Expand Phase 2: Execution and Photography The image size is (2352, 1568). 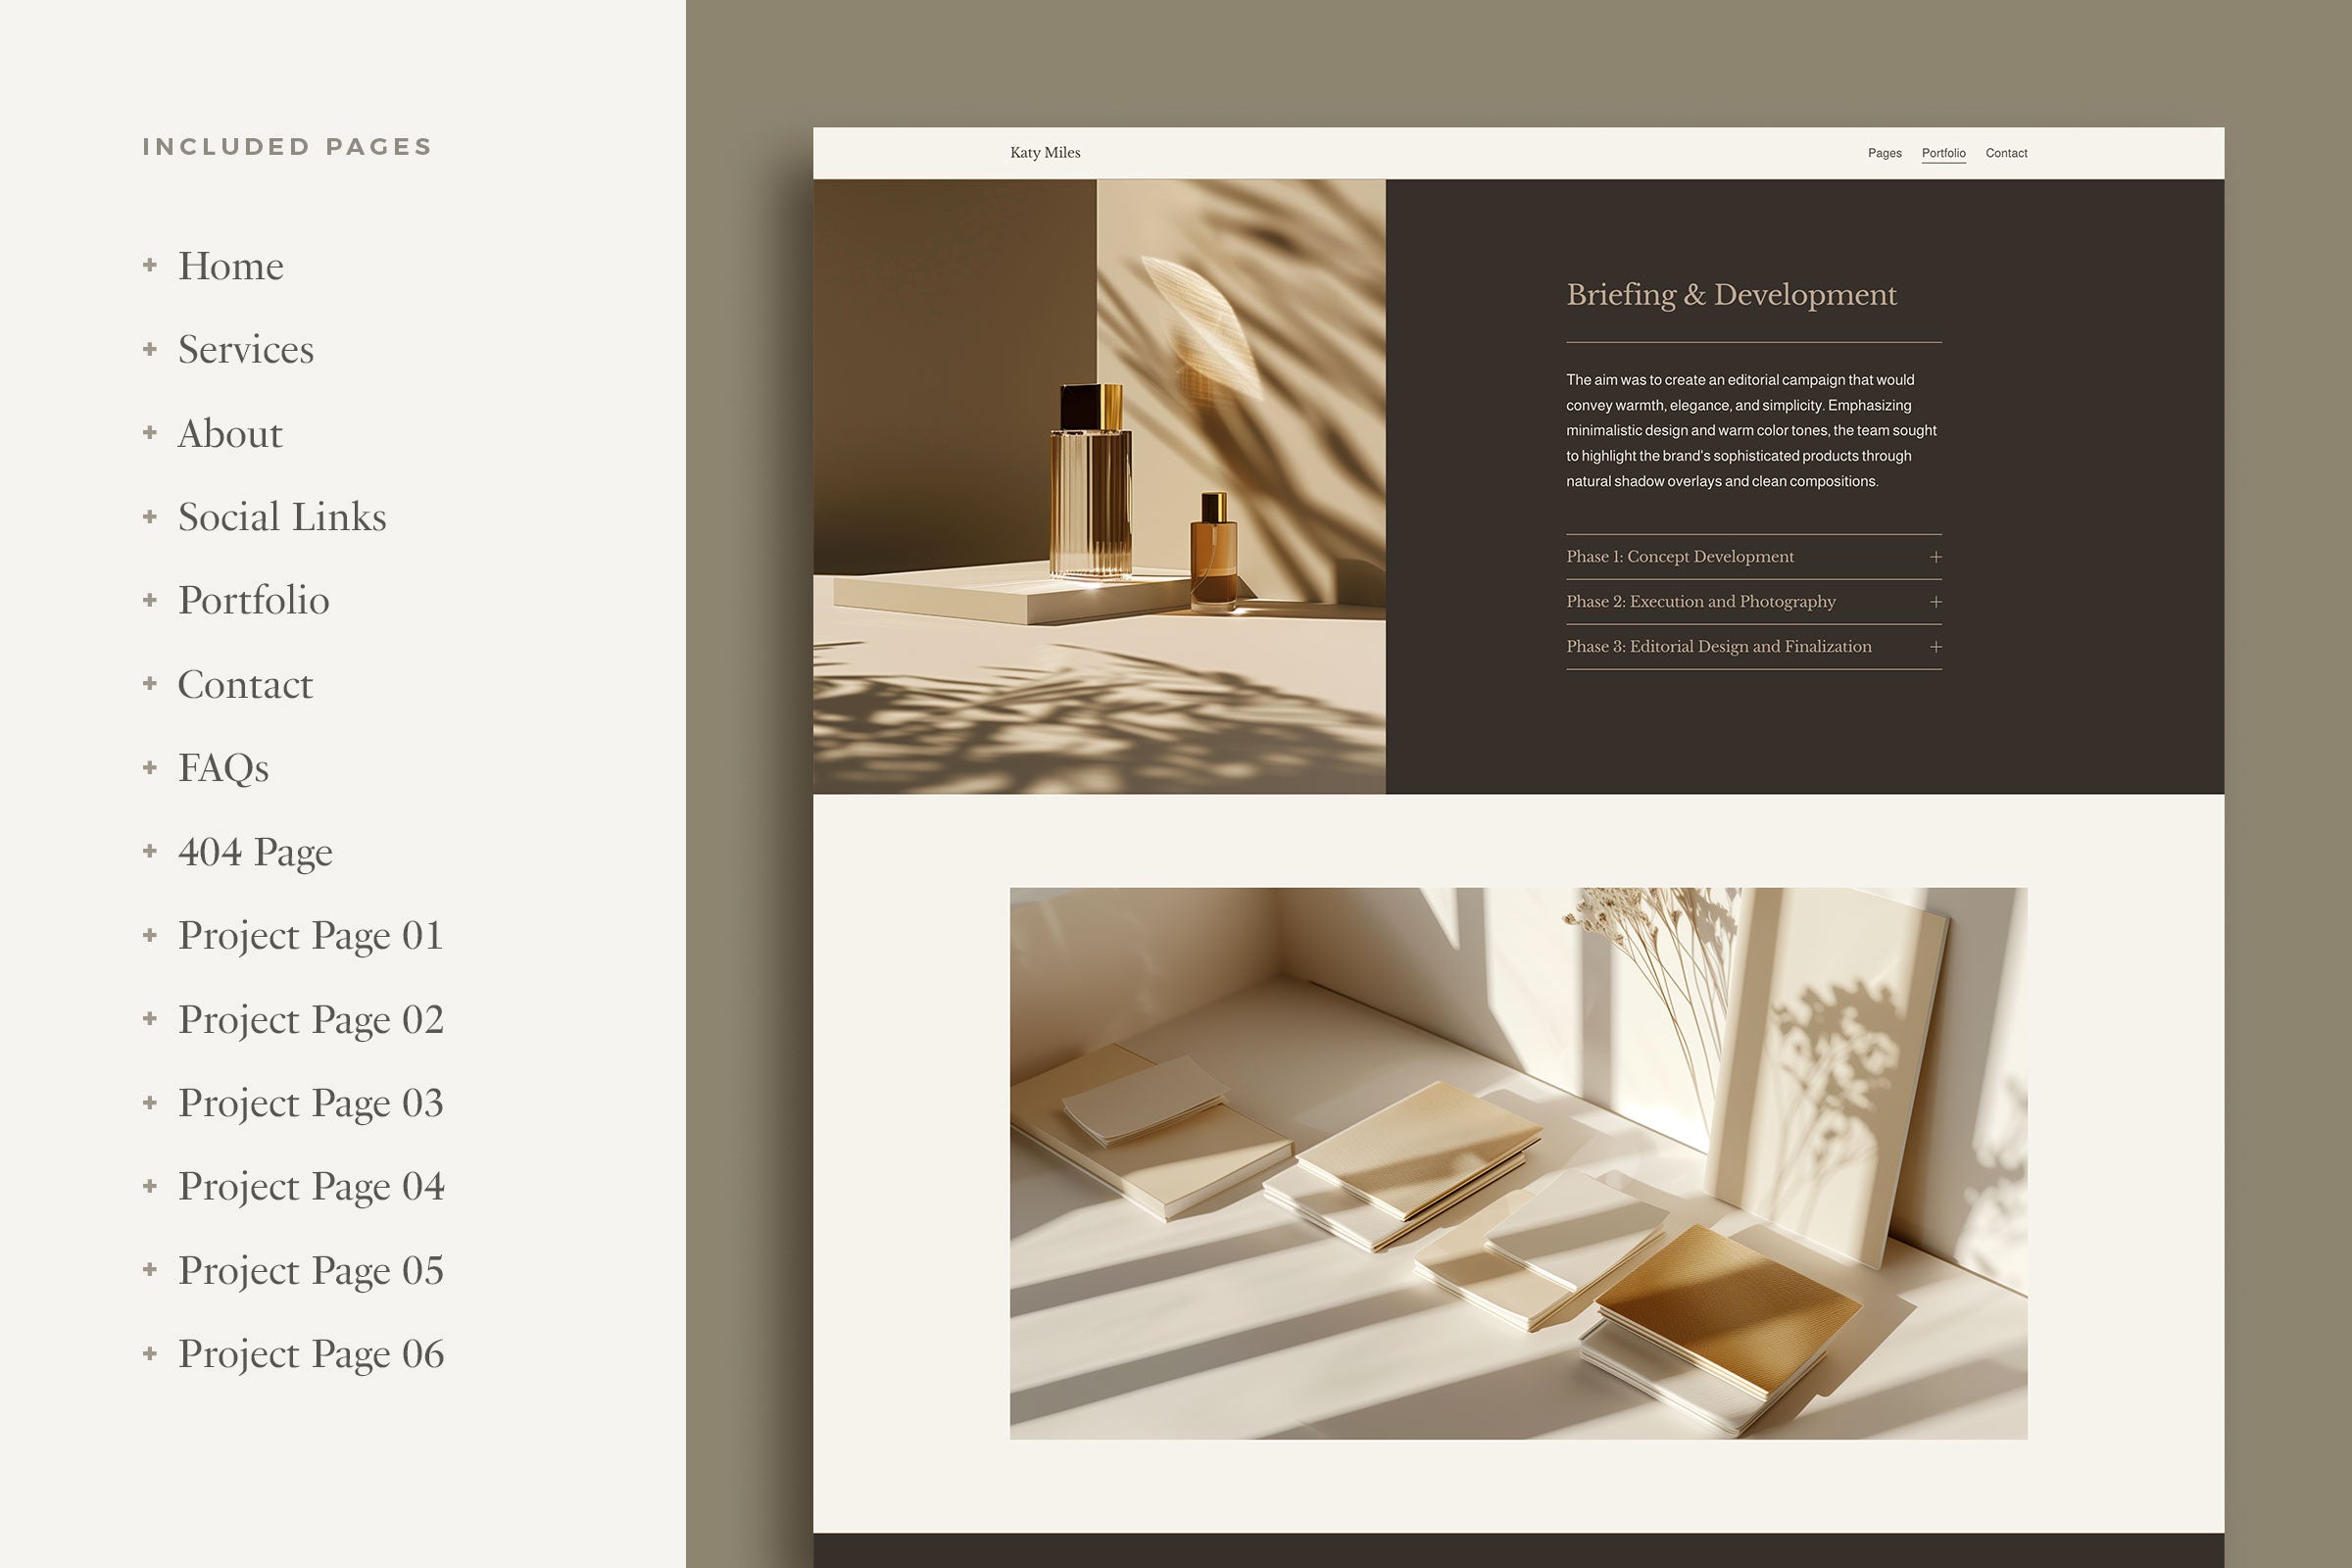click(1935, 602)
